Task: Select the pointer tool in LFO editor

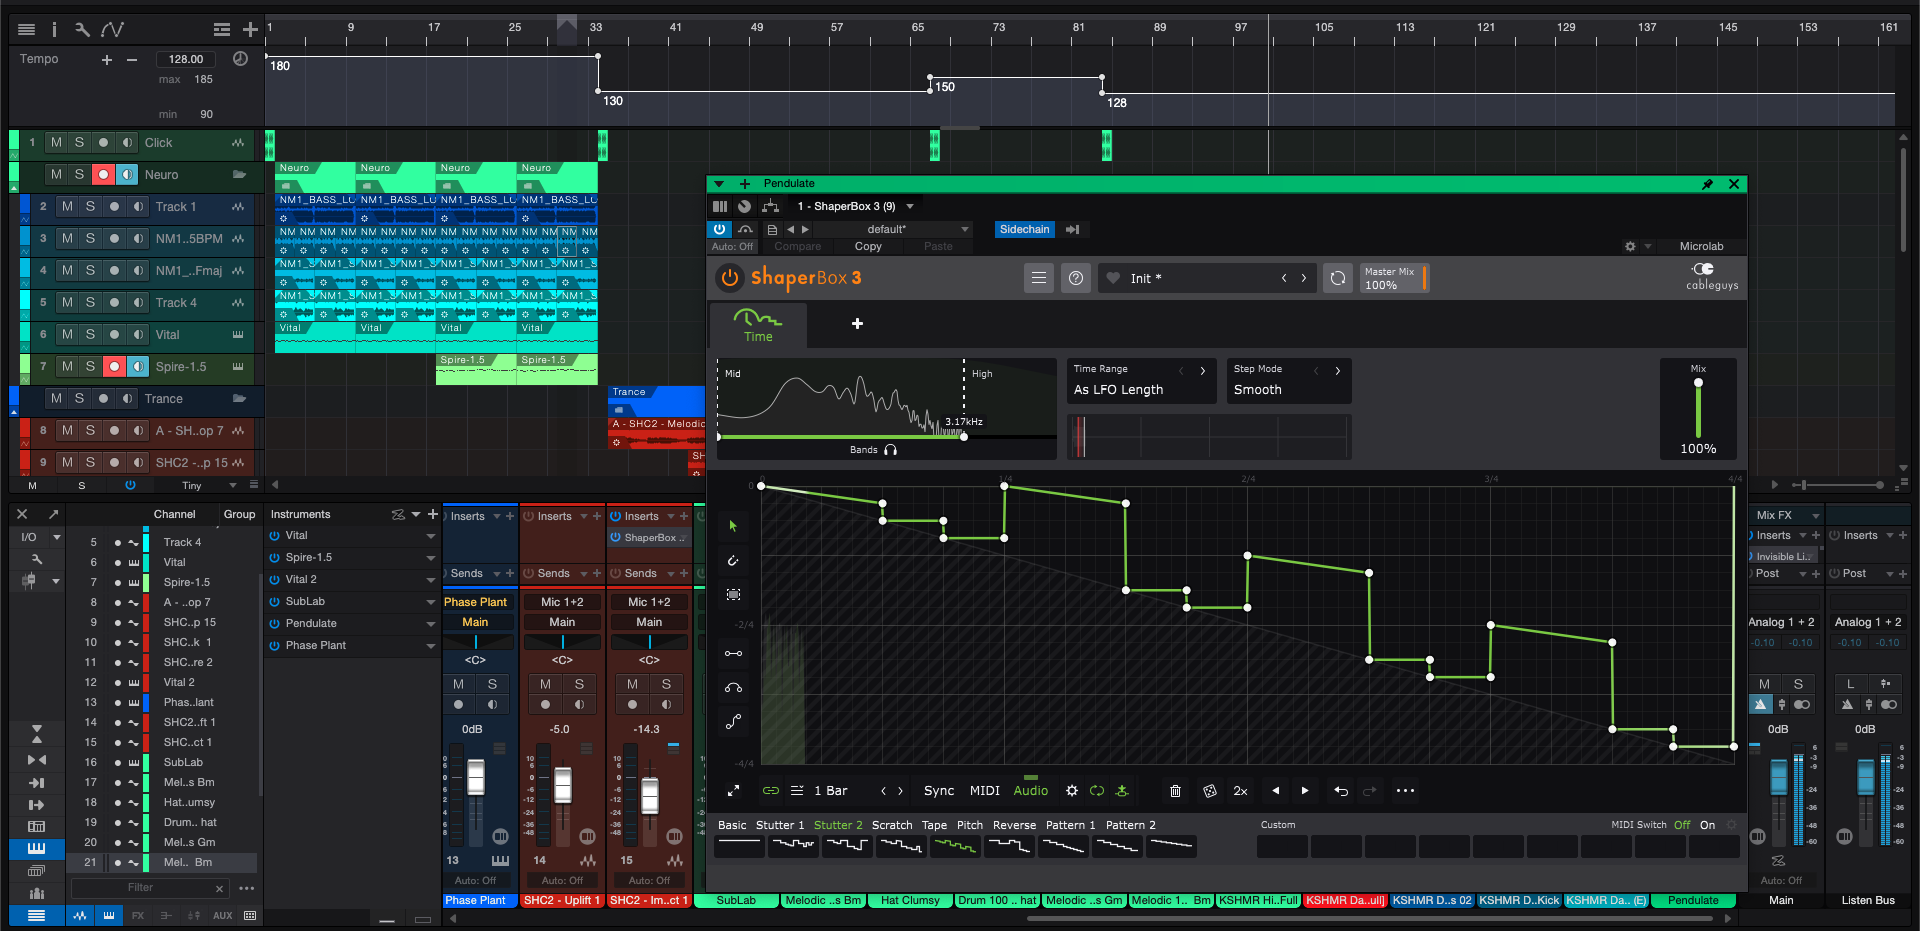Action: pos(733,526)
